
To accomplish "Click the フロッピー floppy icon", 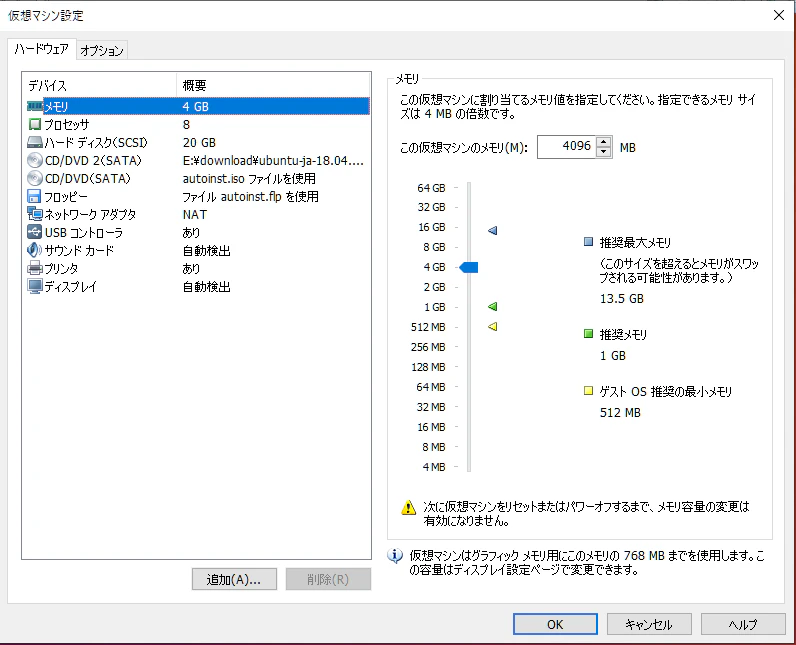I will coord(34,196).
